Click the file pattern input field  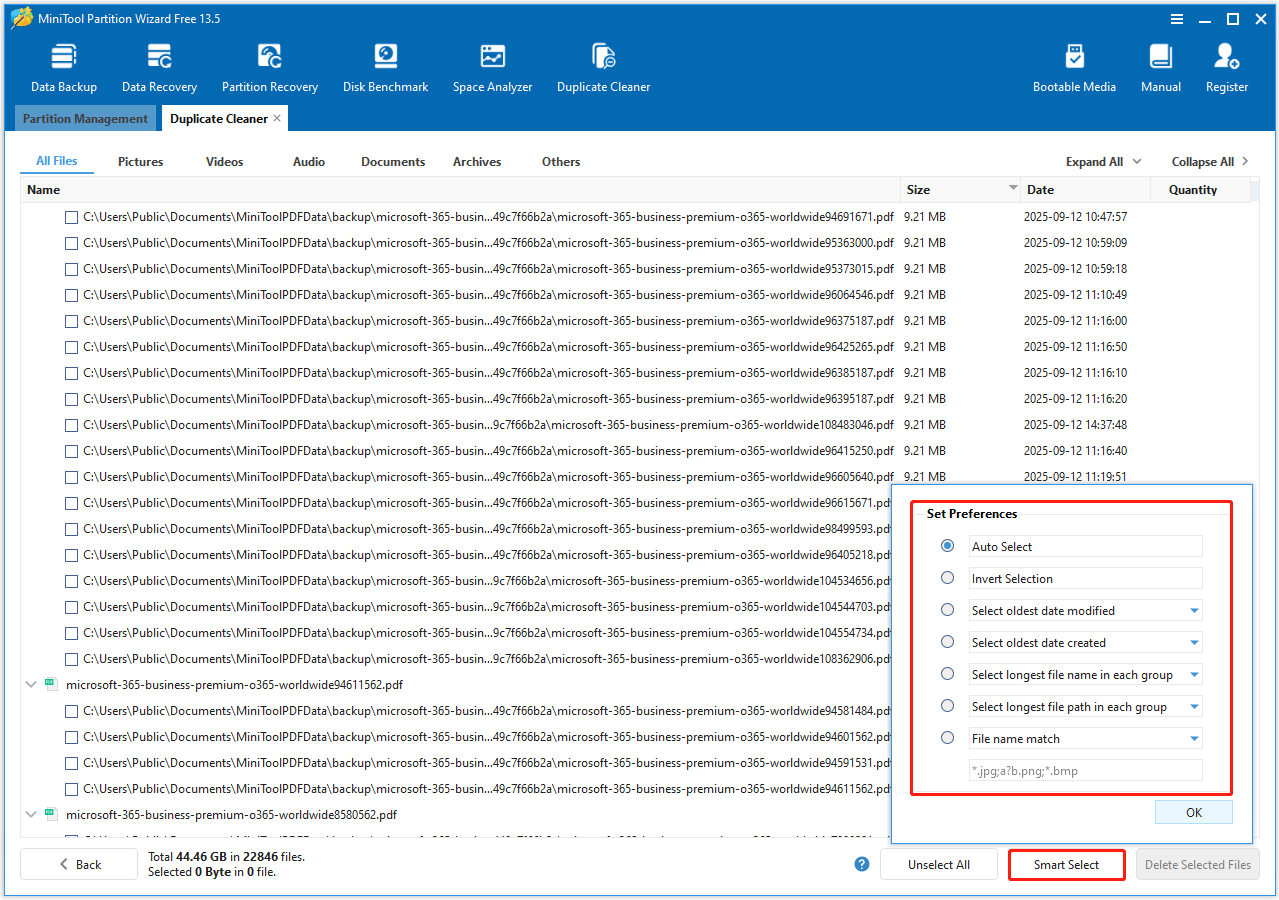pos(1084,770)
